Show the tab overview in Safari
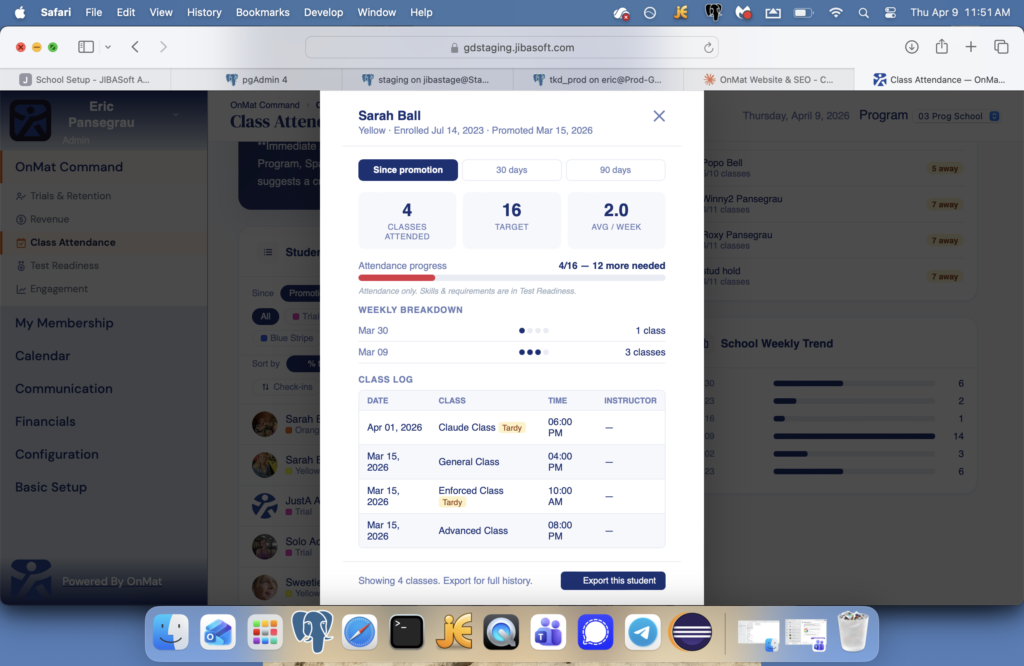The width and height of the screenshot is (1024, 666). pyautogui.click(x=1000, y=47)
